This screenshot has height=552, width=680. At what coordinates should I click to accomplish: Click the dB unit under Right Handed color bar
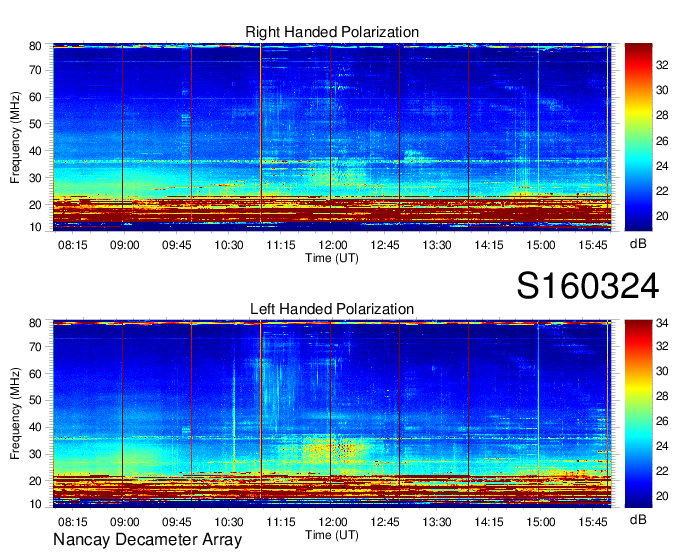point(638,244)
